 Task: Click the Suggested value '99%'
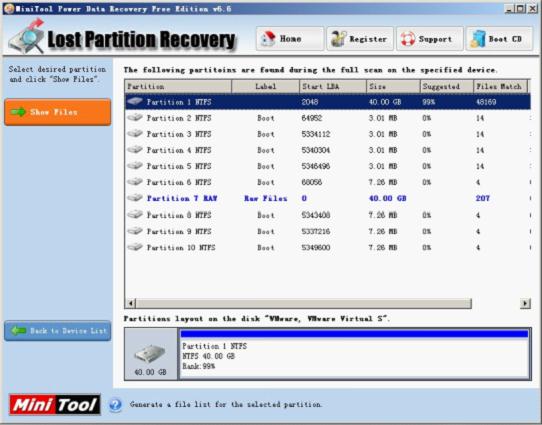pos(429,102)
